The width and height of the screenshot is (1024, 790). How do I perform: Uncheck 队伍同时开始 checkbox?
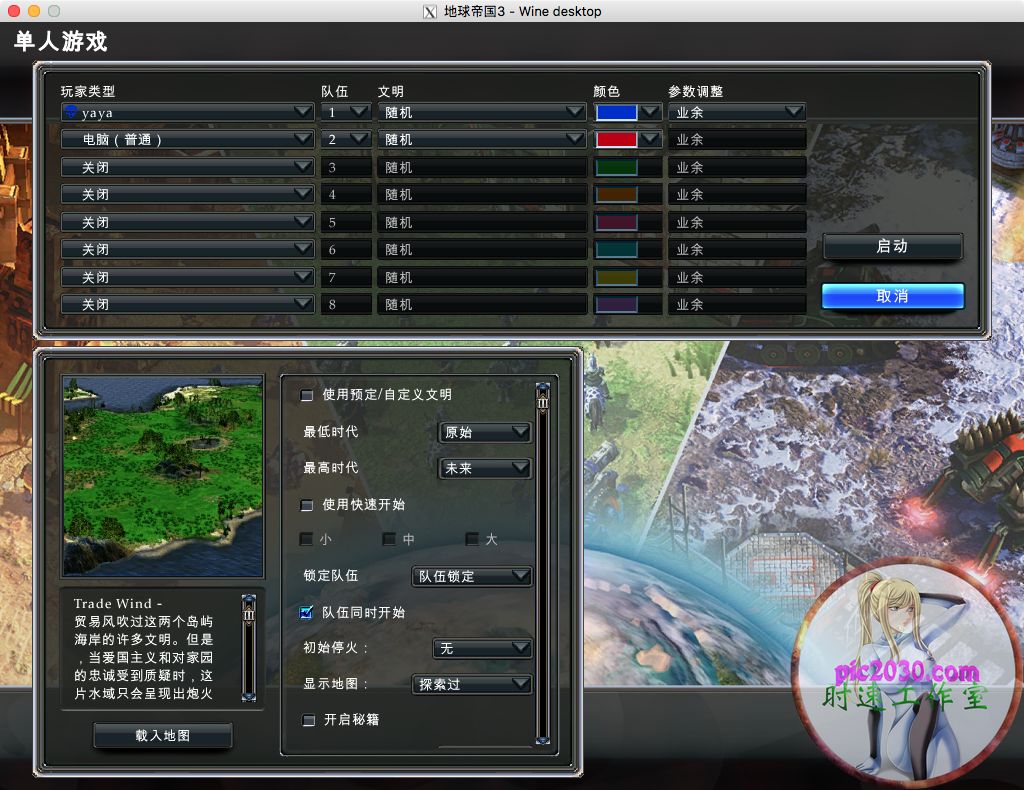click(306, 612)
